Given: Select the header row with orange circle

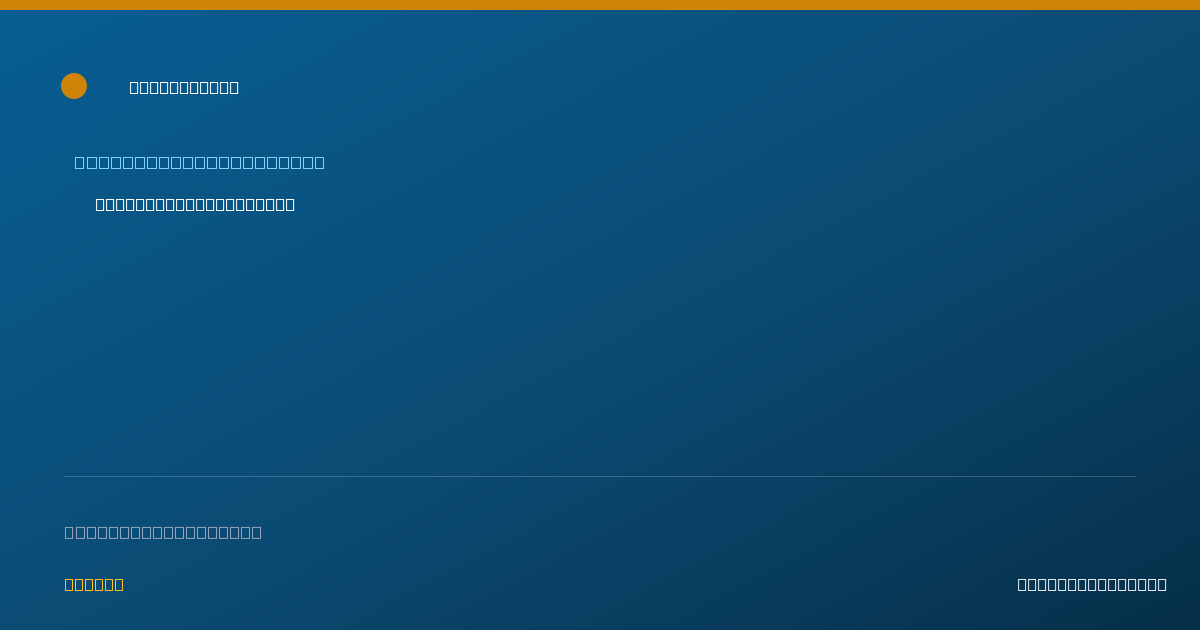Looking at the screenshot, I should point(150,86).
